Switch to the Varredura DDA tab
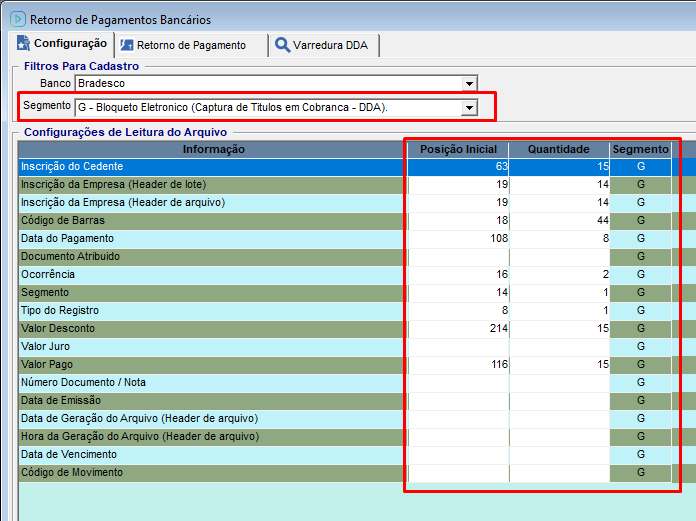 (330, 45)
